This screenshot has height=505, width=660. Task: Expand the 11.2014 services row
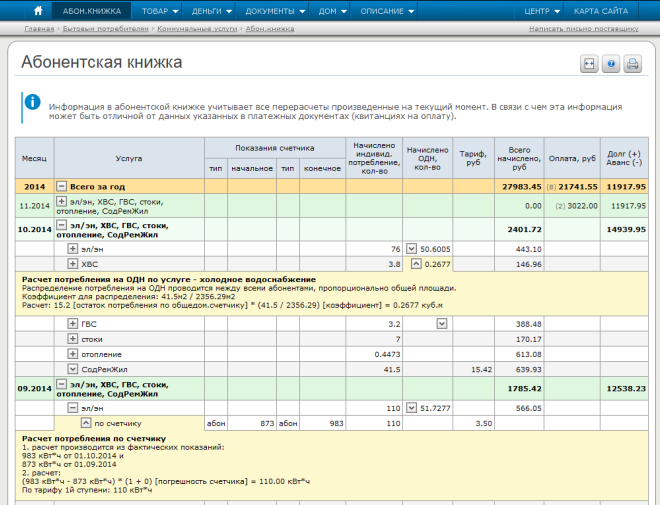tap(61, 201)
